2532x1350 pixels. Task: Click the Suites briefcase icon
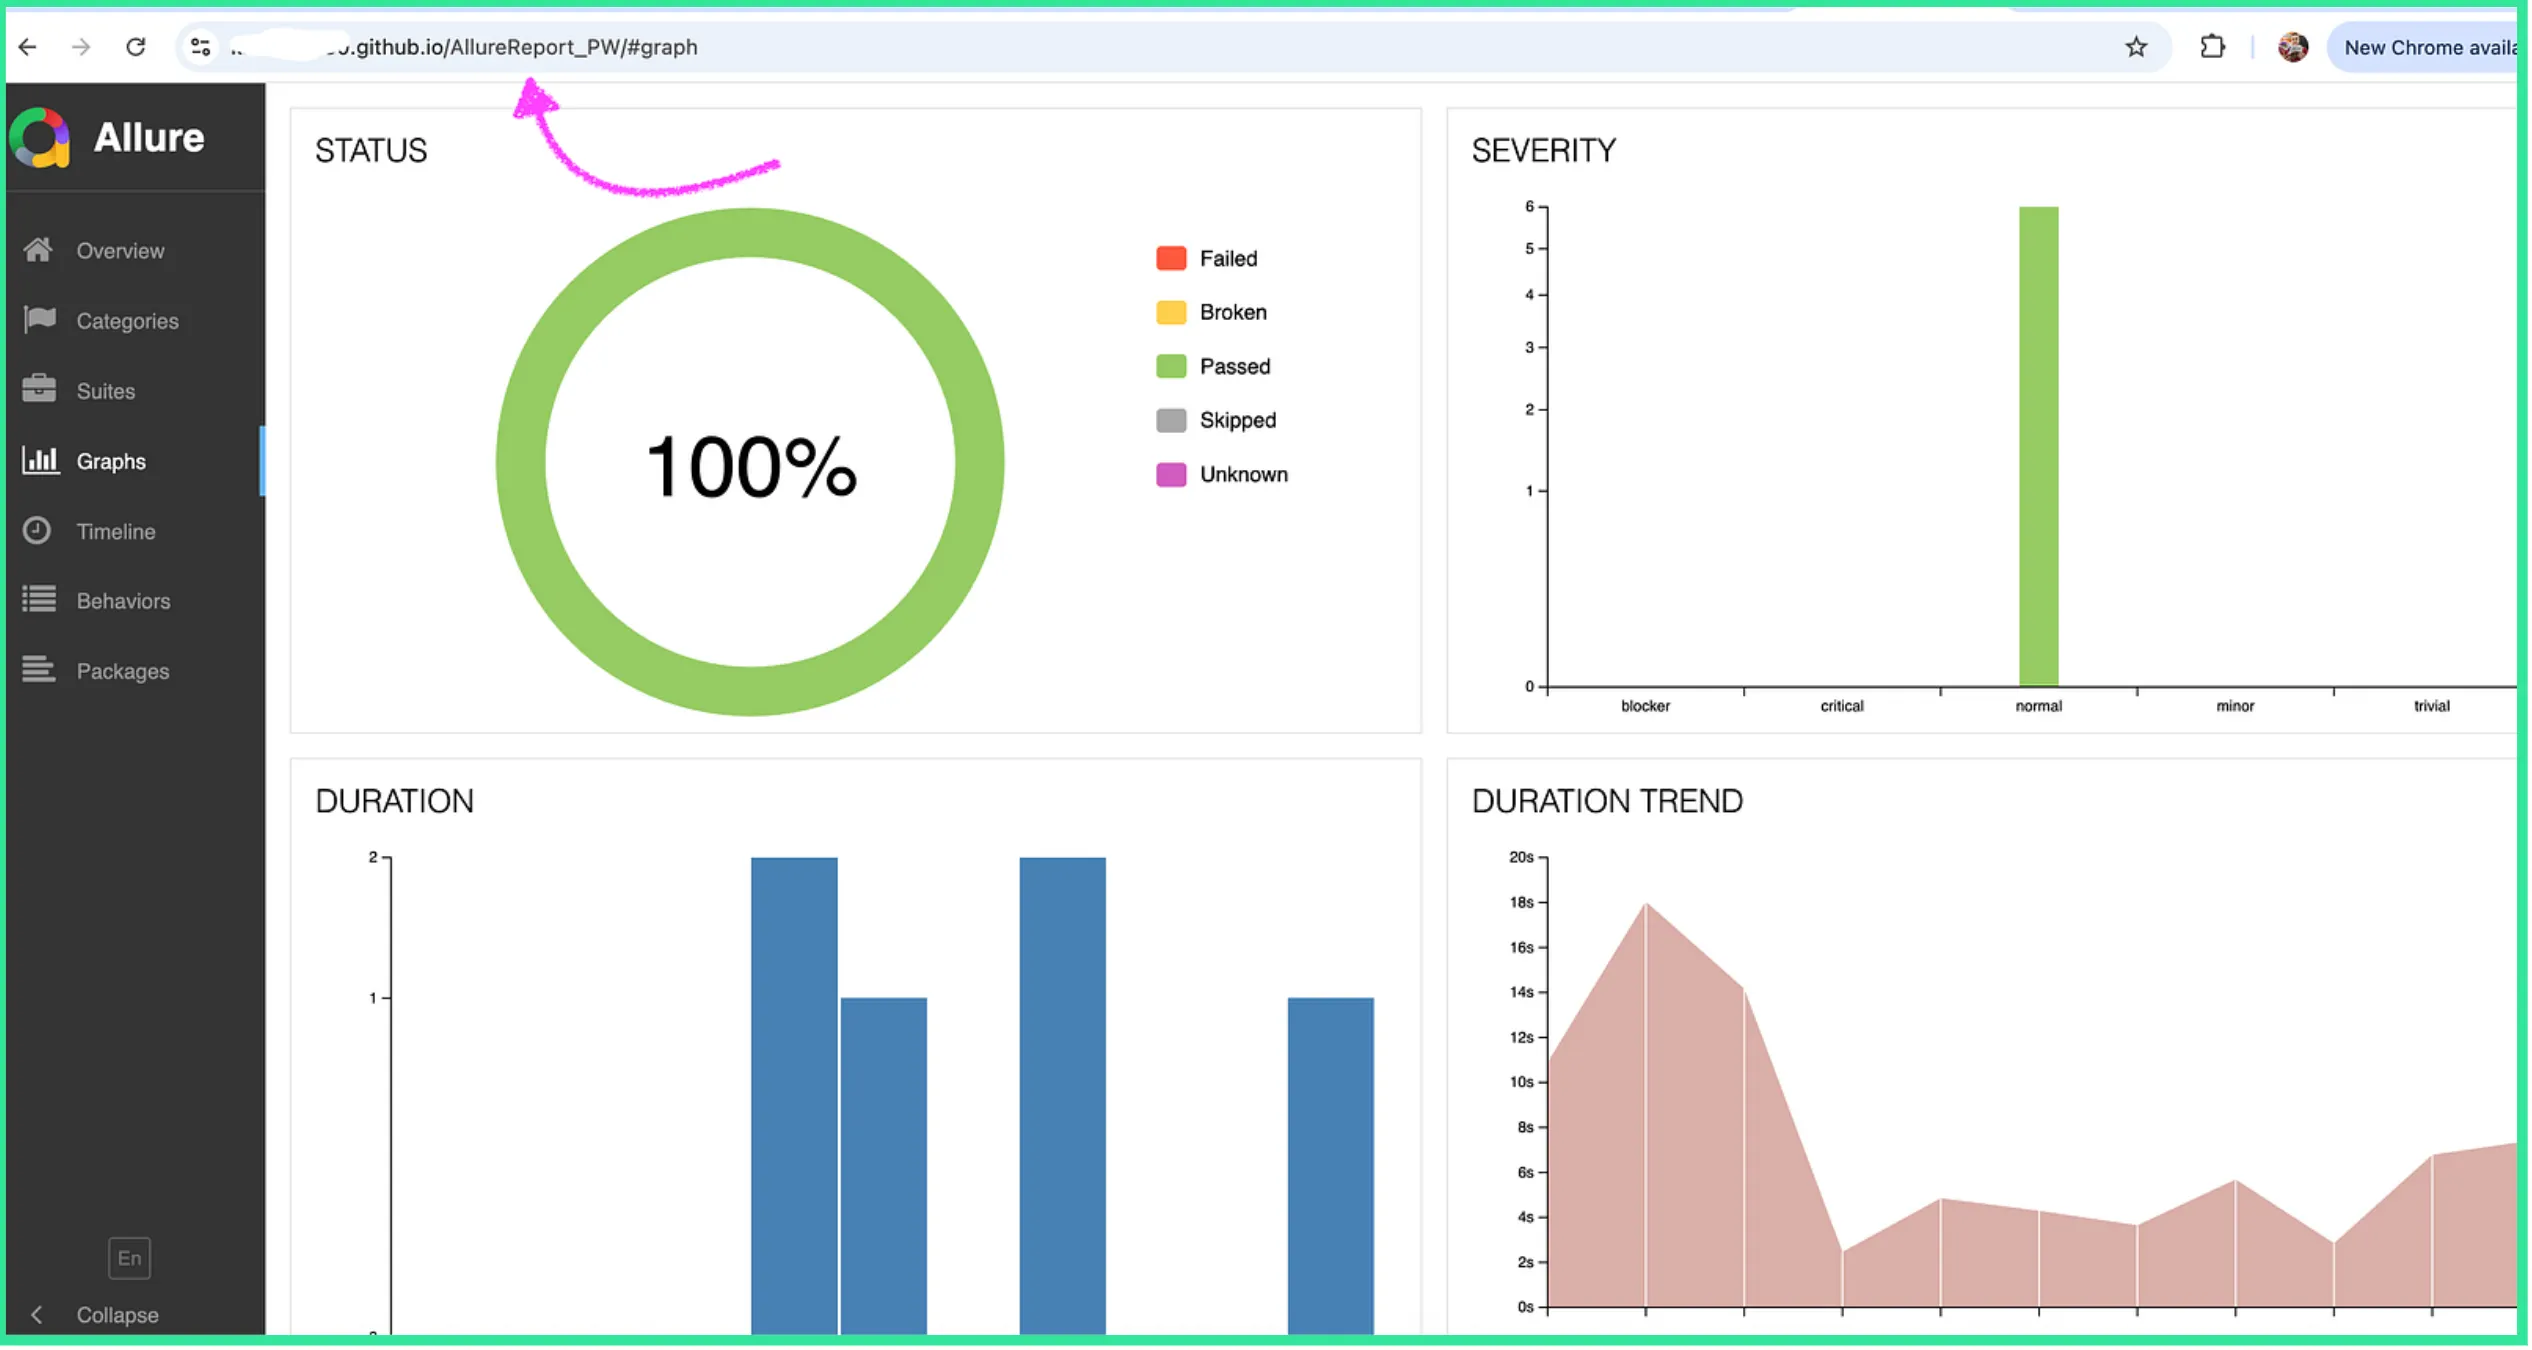point(39,390)
